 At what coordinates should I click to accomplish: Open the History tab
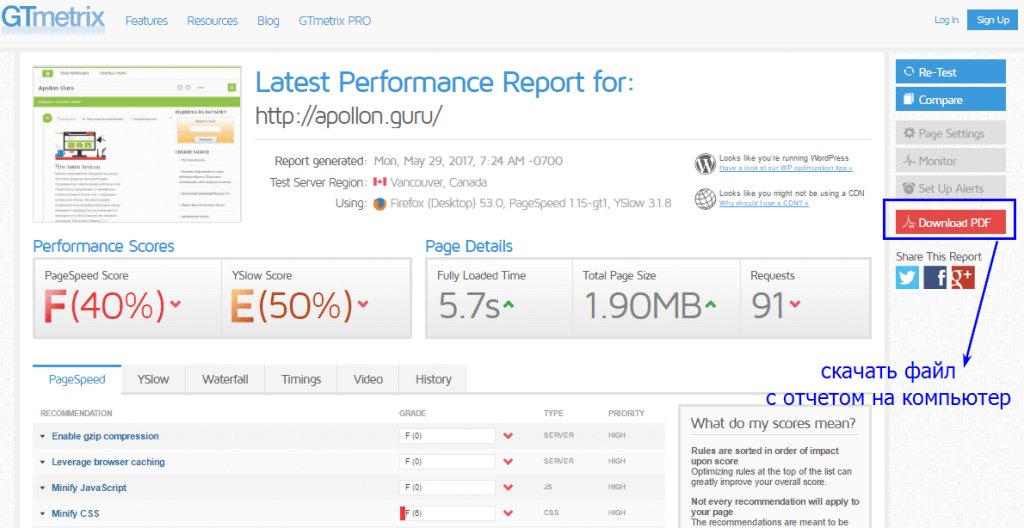click(433, 379)
